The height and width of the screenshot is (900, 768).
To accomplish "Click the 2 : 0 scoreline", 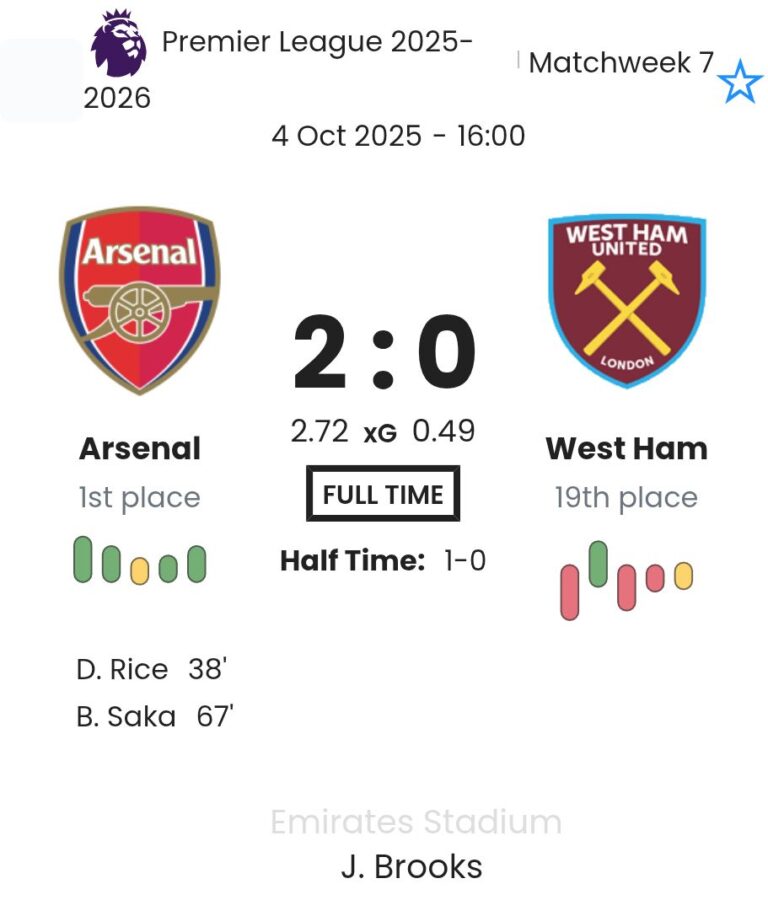I will (x=383, y=353).
